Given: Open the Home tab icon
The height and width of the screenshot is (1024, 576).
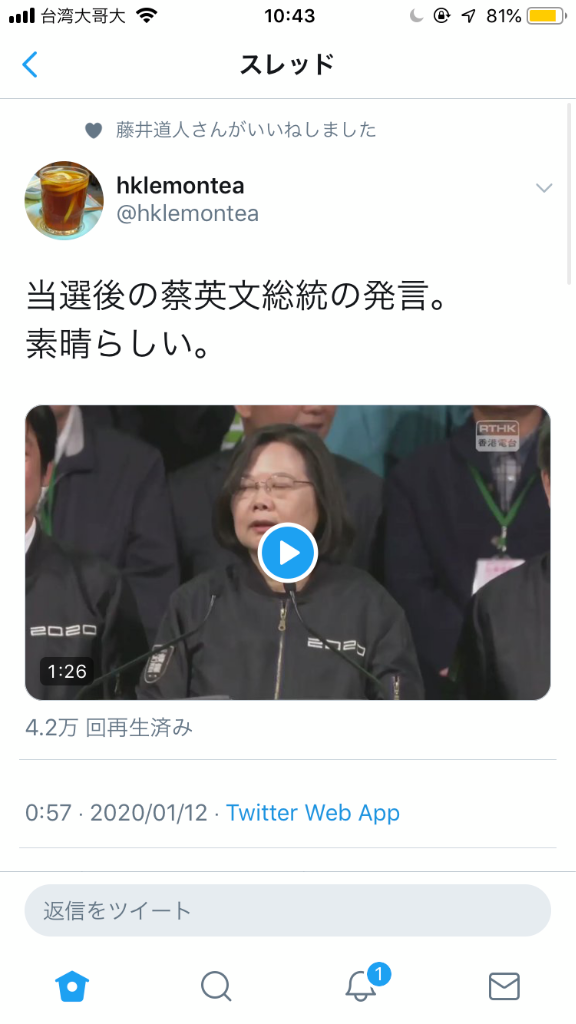Looking at the screenshot, I should 72,986.
